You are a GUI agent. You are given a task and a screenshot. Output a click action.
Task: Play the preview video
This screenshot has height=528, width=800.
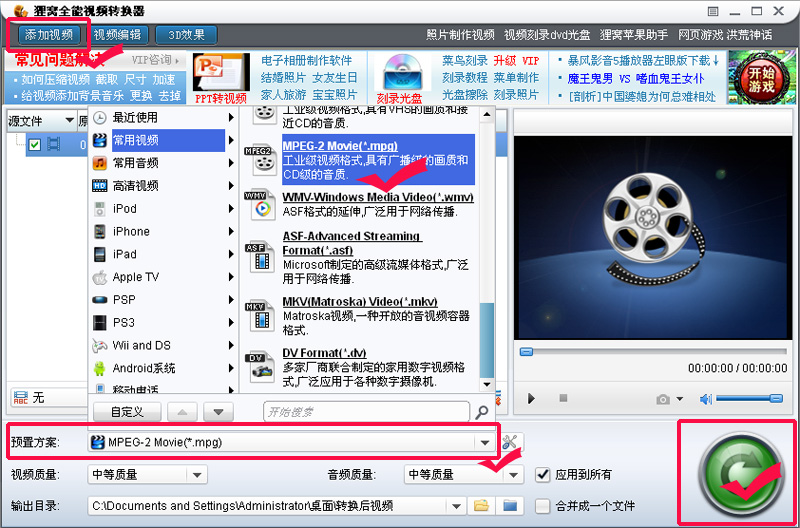(531, 398)
